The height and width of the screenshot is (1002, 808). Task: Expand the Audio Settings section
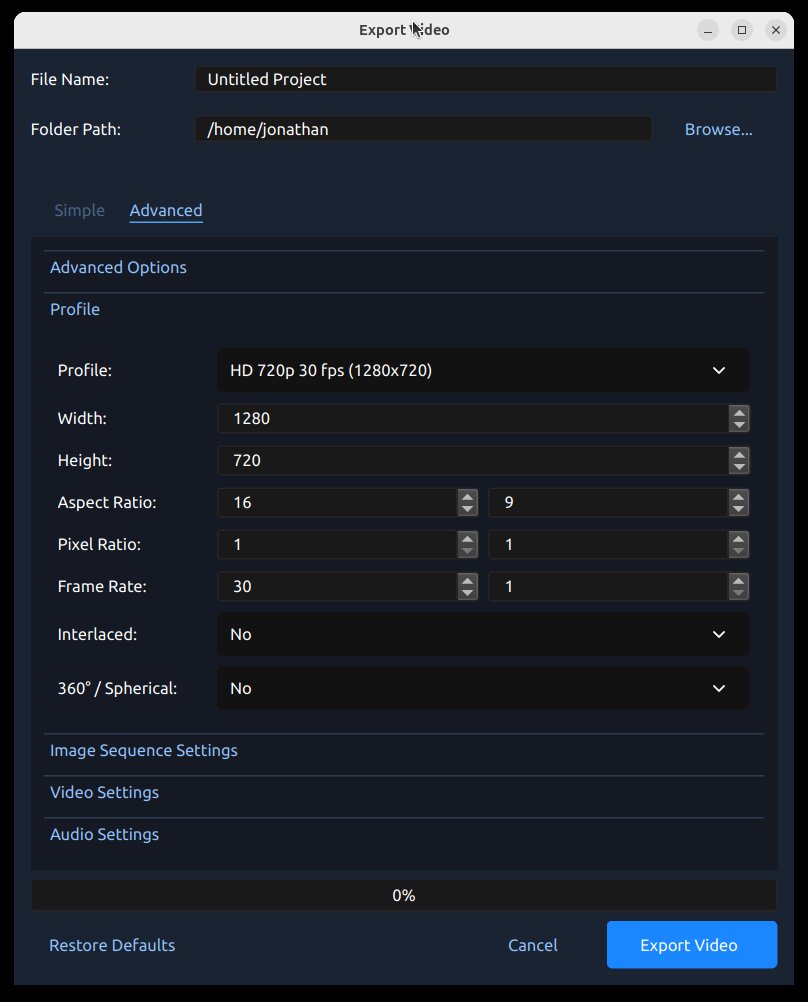pyautogui.click(x=104, y=834)
